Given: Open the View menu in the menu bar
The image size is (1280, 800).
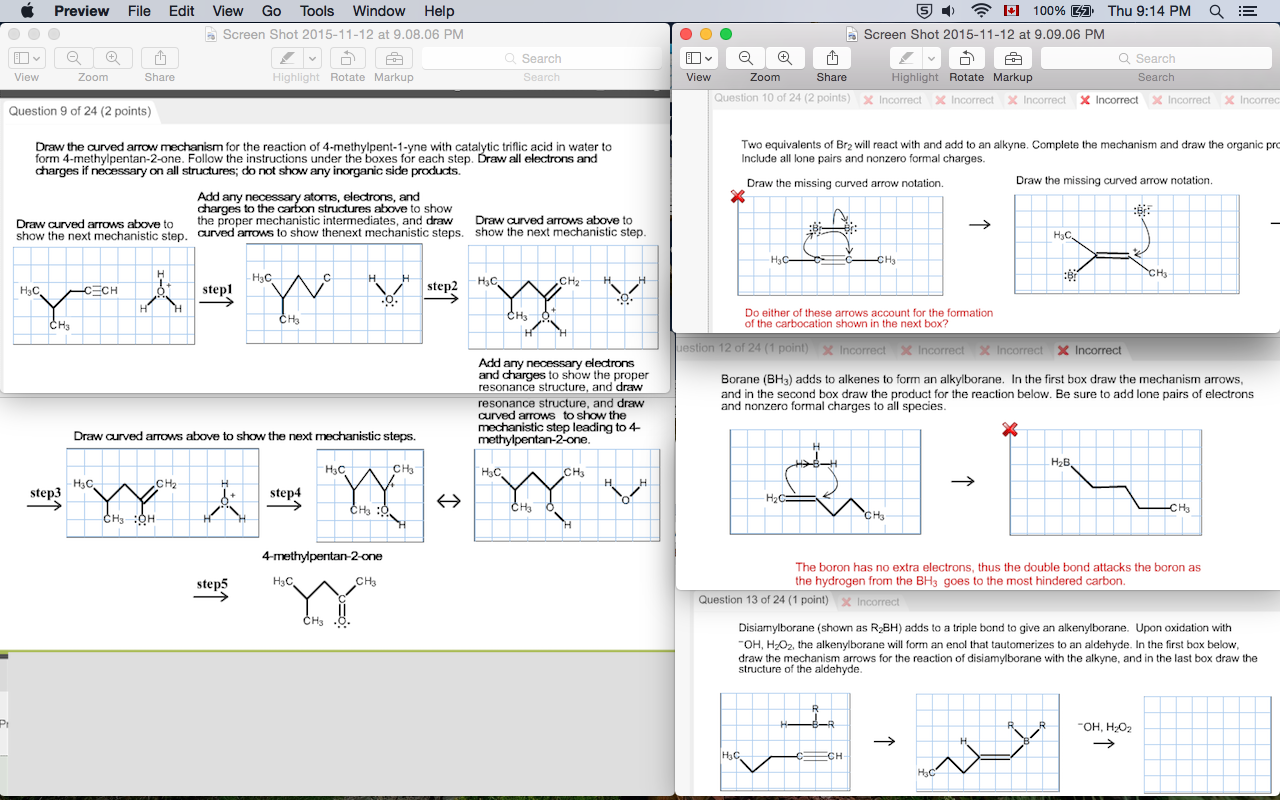Looking at the screenshot, I should coord(228,11).
